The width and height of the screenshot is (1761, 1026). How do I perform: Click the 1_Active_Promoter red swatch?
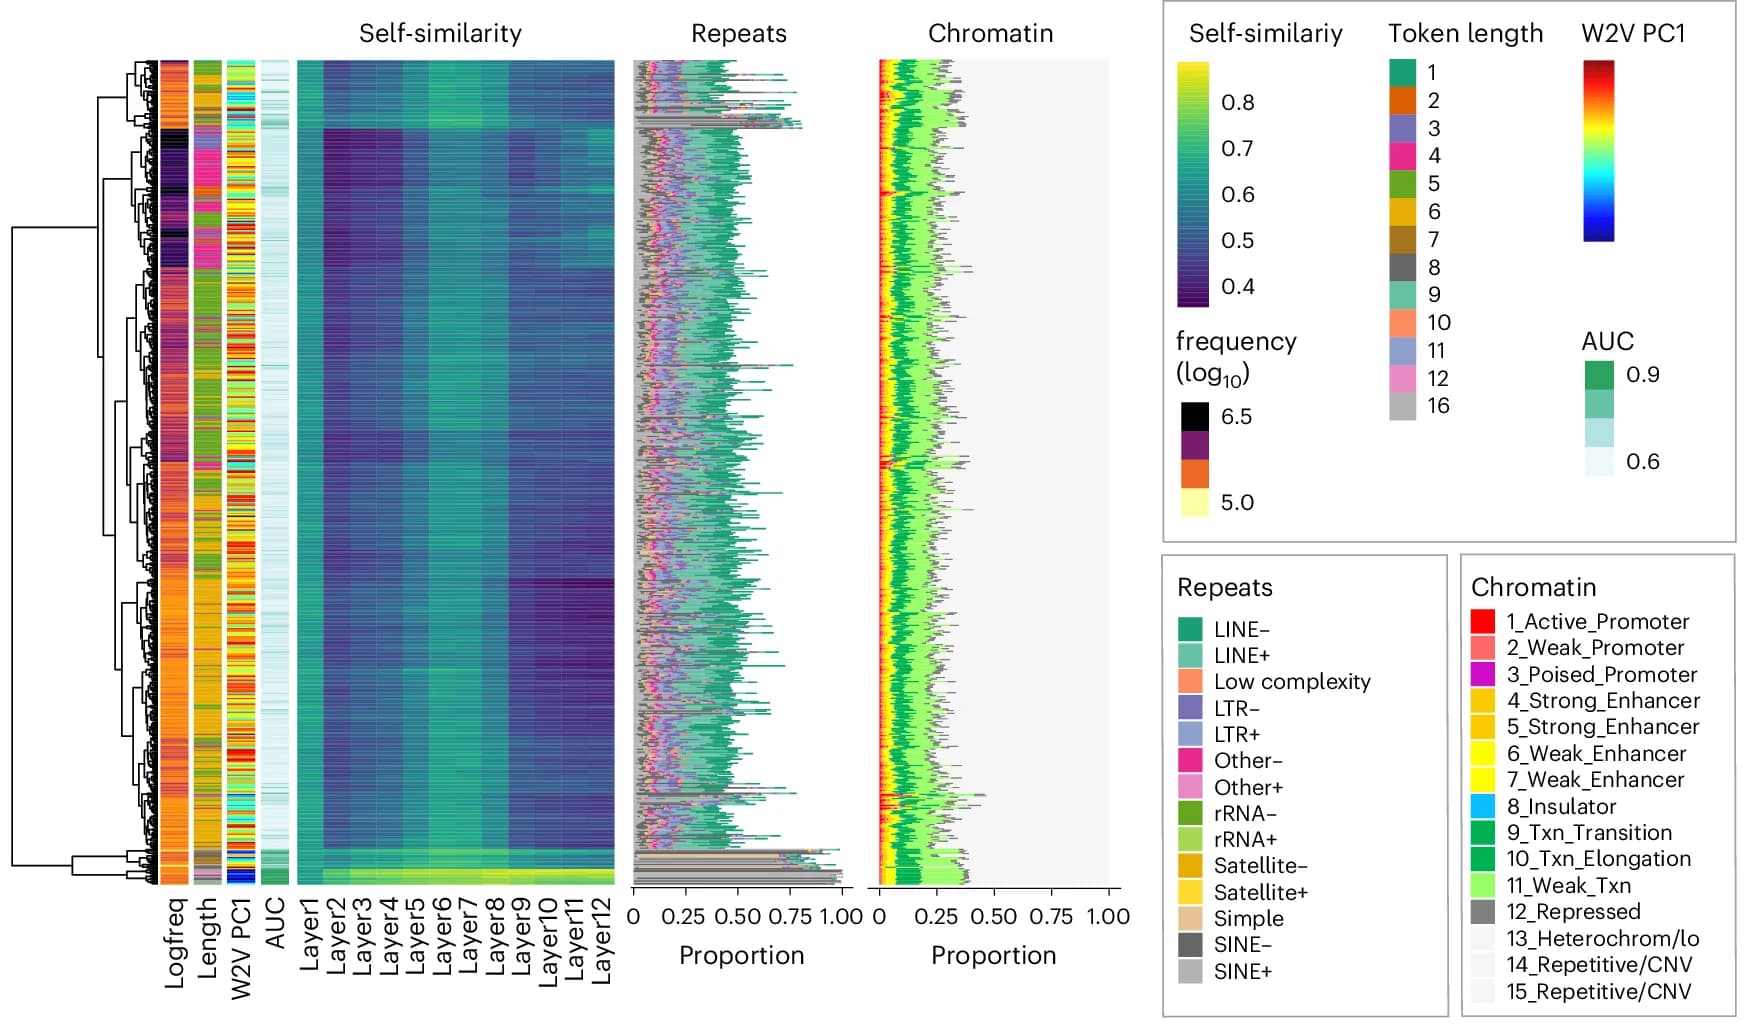[x=1483, y=621]
